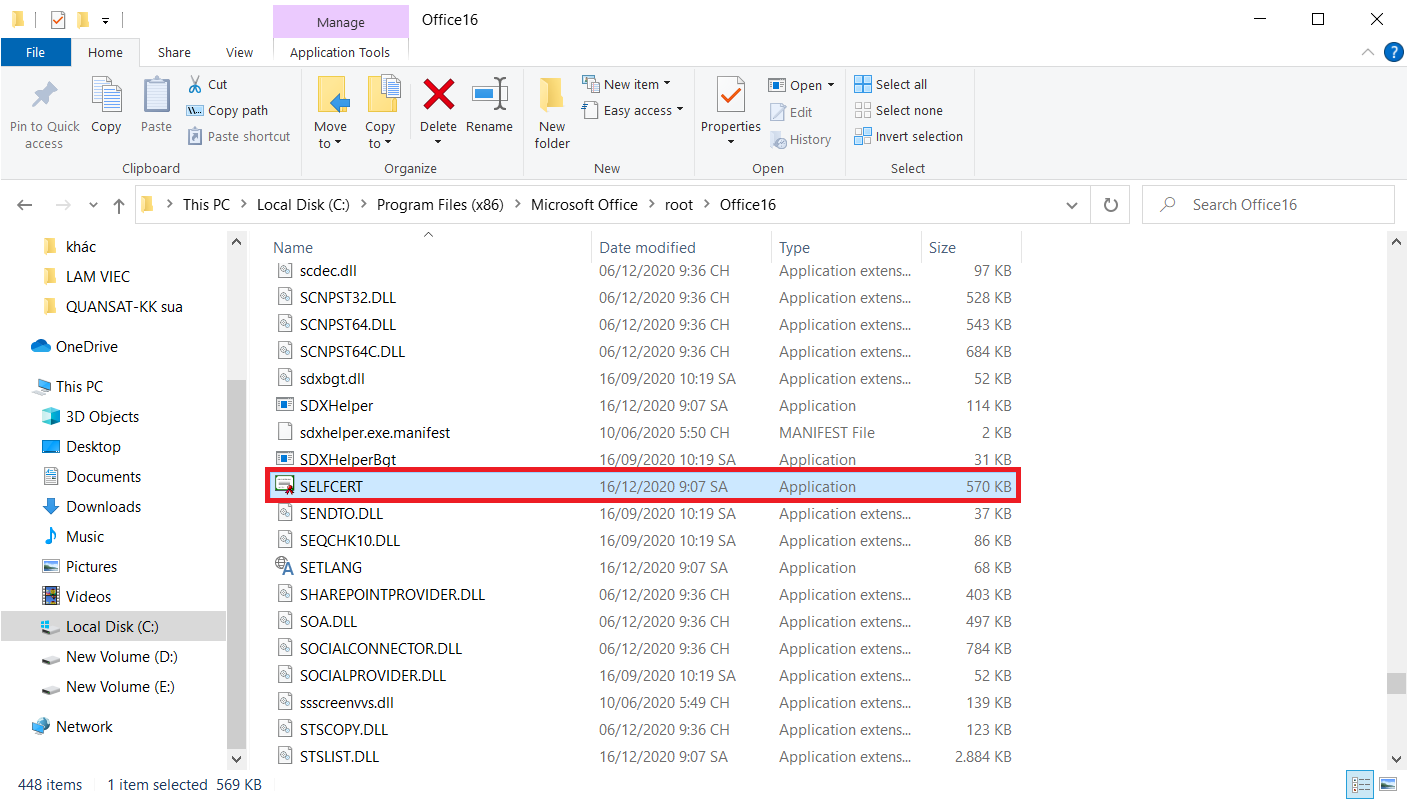Expand the Open dropdown arrow
This screenshot has width=1408, height=800.
(x=830, y=85)
